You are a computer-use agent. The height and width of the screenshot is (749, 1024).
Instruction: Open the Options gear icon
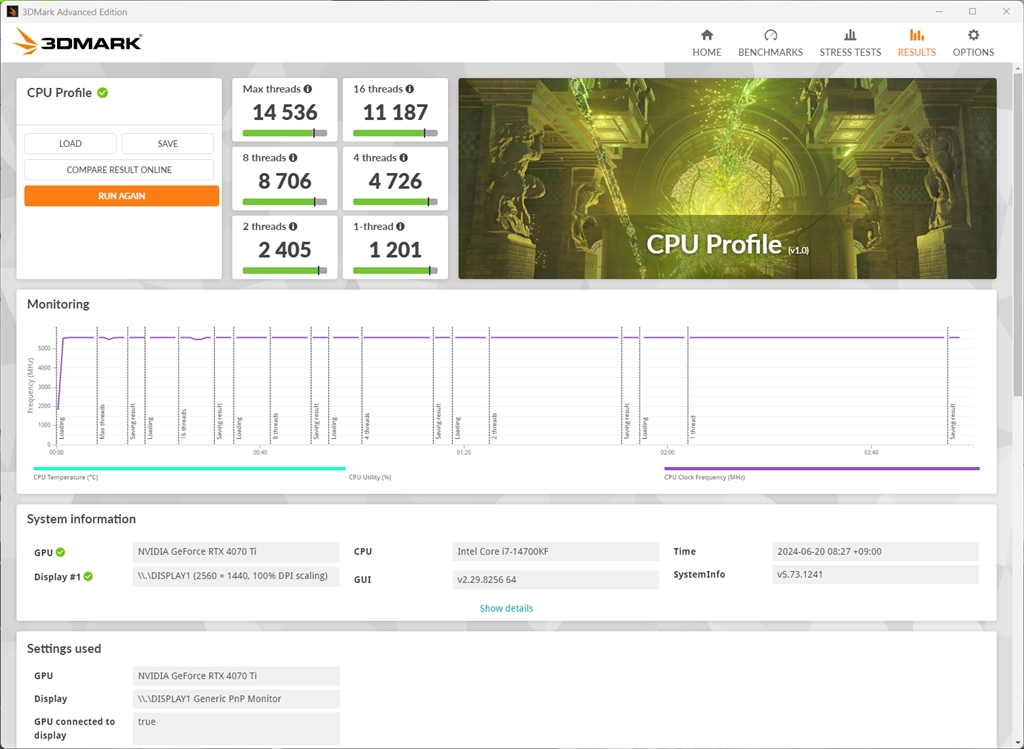[x=973, y=35]
